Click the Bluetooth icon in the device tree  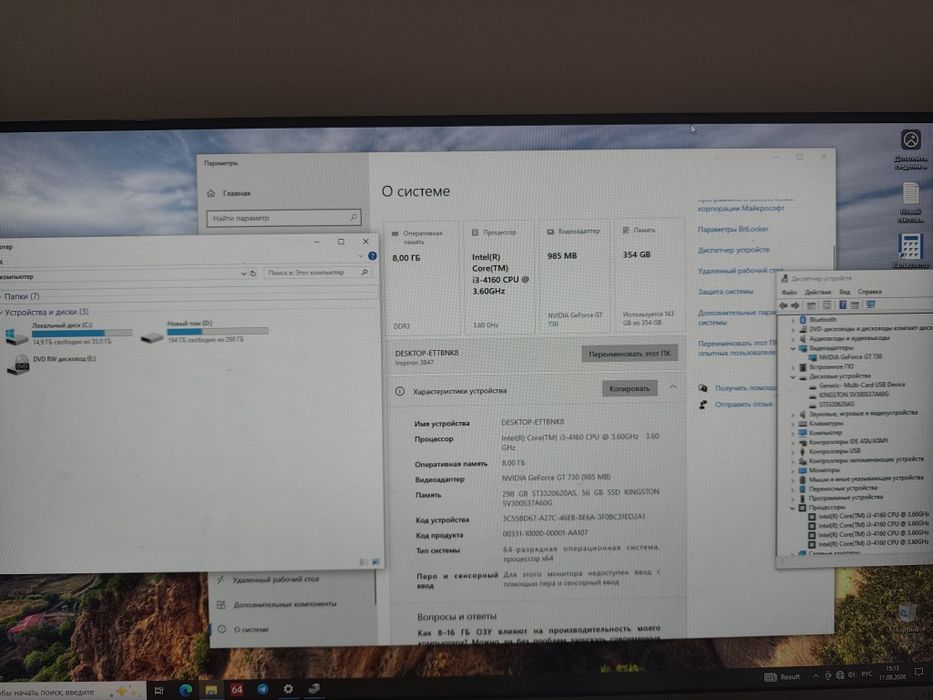click(x=803, y=320)
